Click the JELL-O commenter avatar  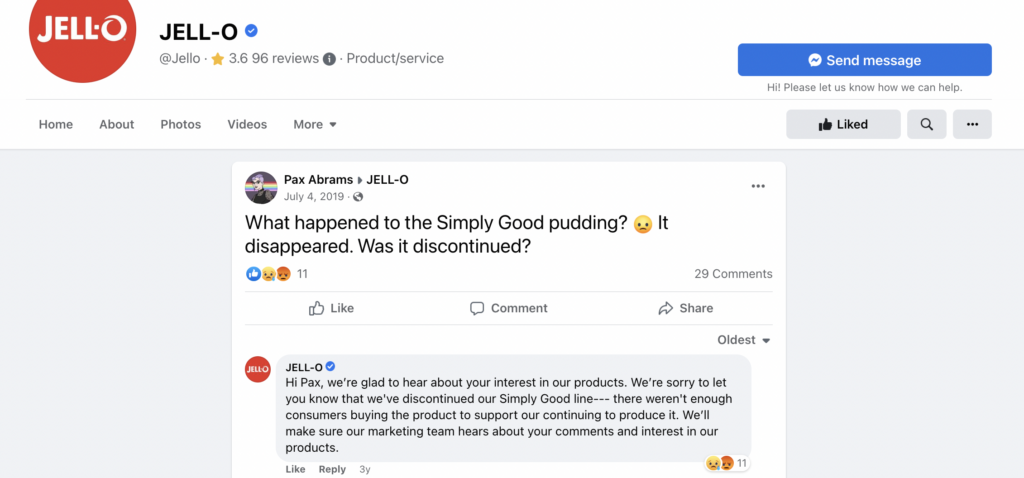click(258, 369)
